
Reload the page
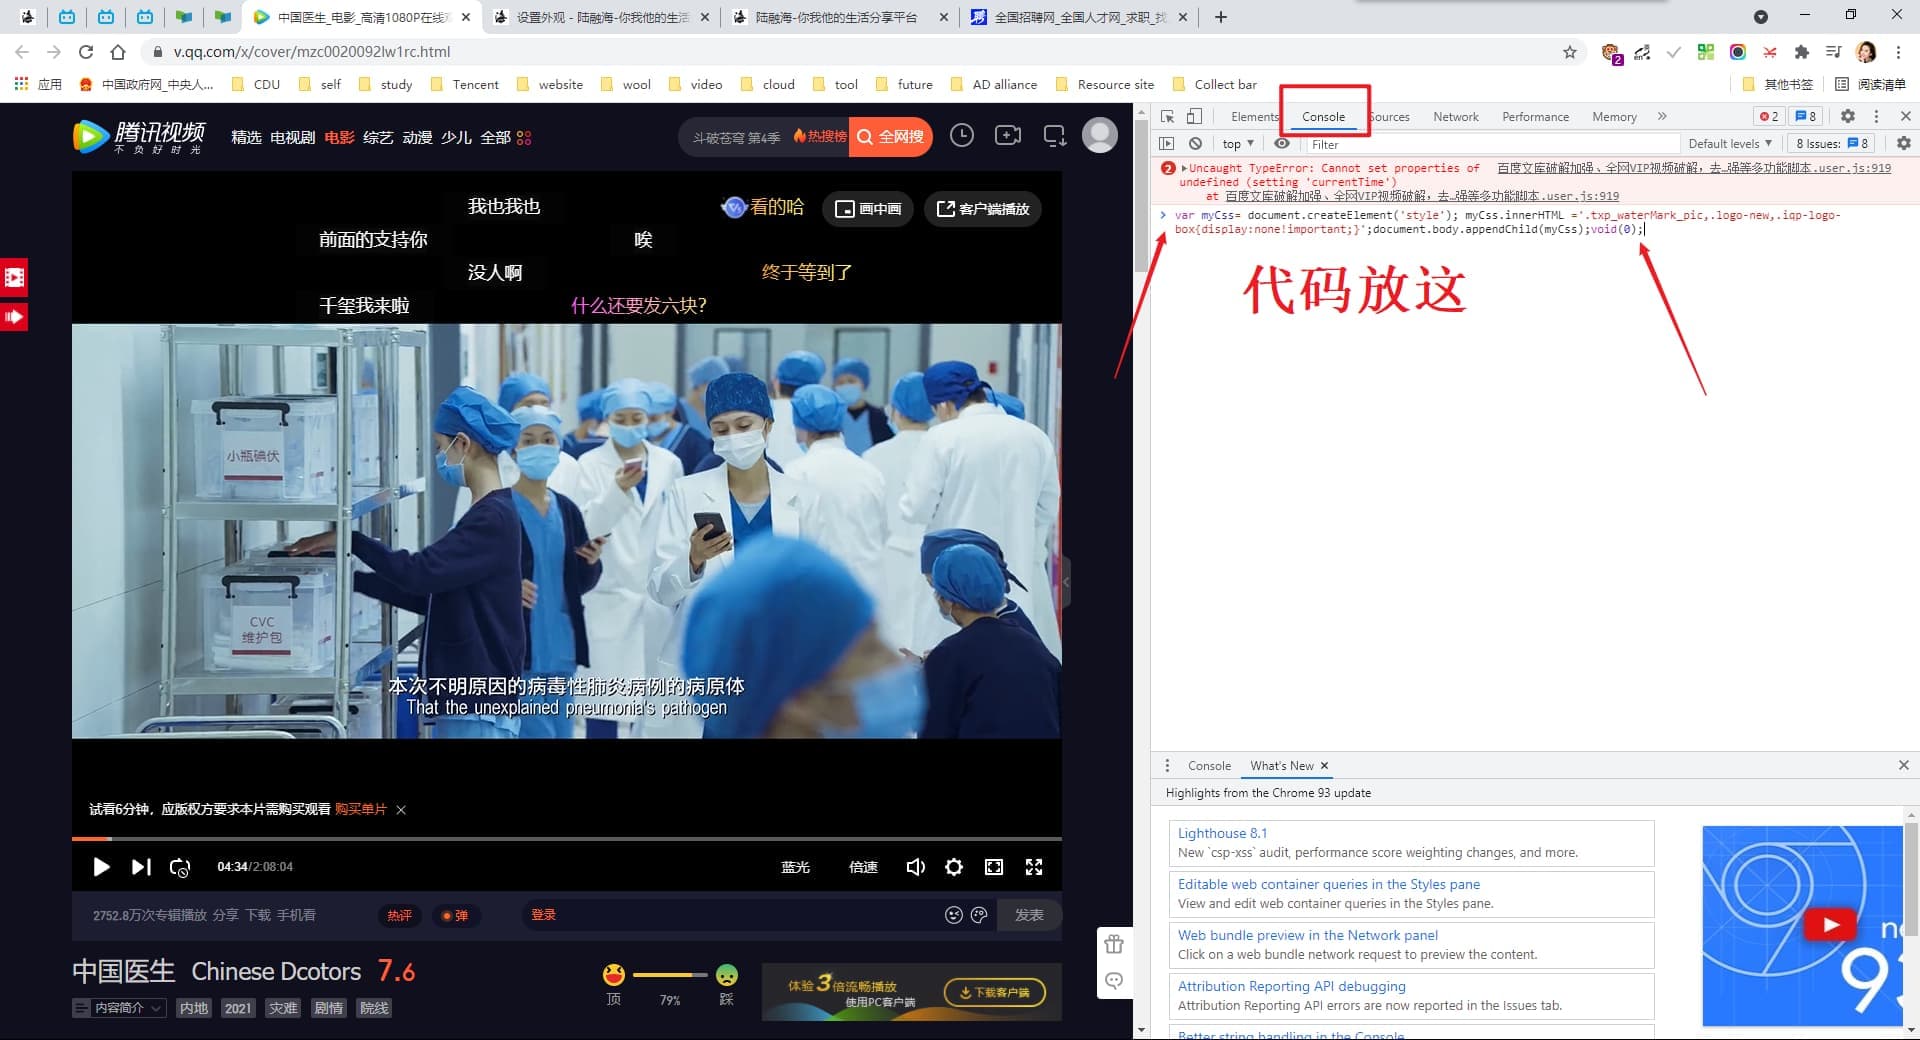[x=86, y=52]
